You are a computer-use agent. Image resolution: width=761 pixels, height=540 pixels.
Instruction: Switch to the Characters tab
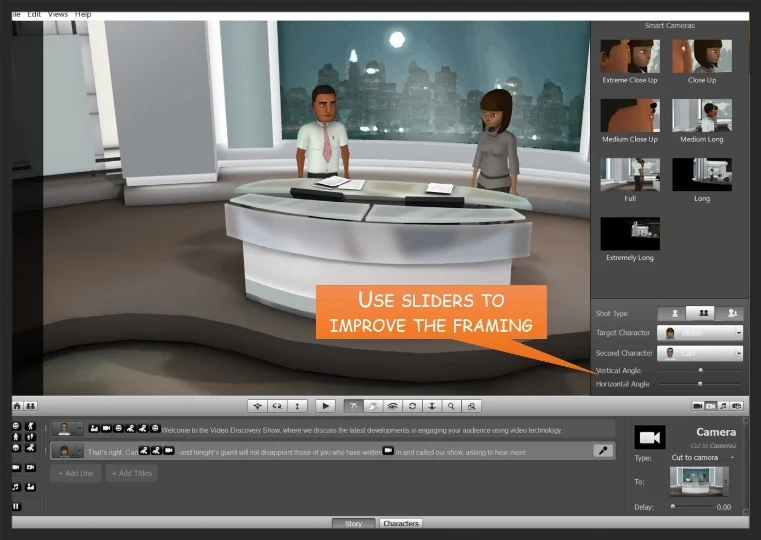point(401,523)
